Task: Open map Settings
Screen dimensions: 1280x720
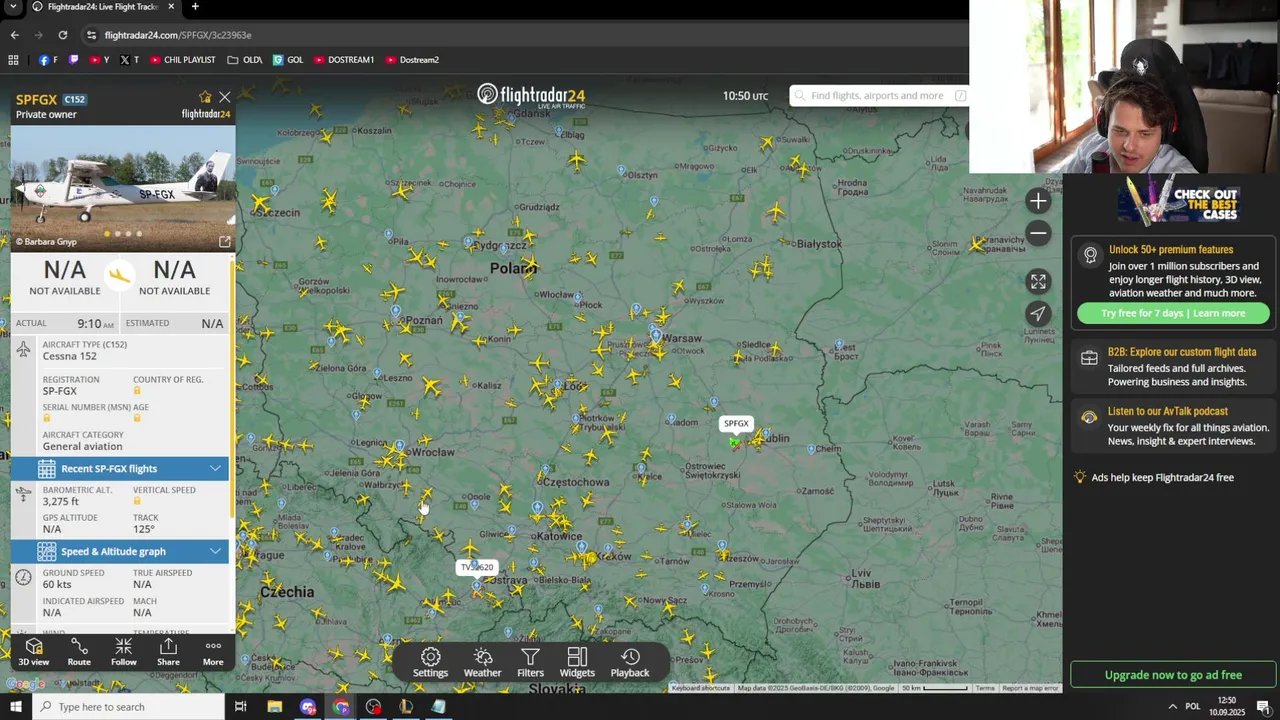Action: coord(430,662)
